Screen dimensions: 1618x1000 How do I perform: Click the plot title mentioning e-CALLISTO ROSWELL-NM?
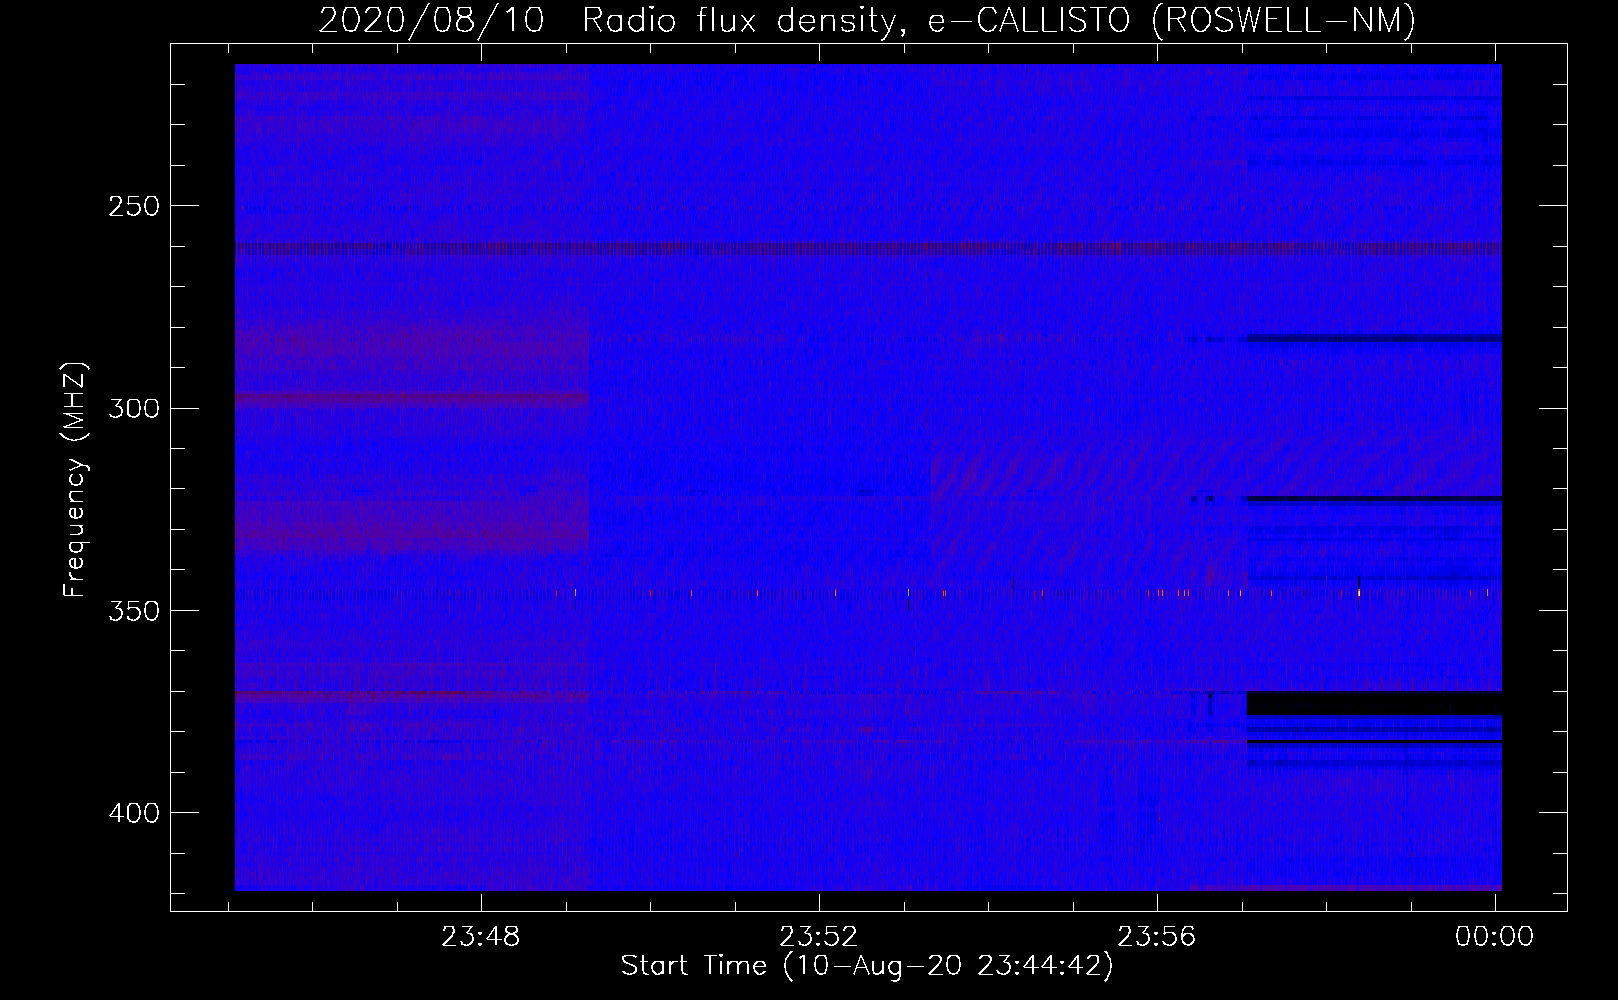867,20
